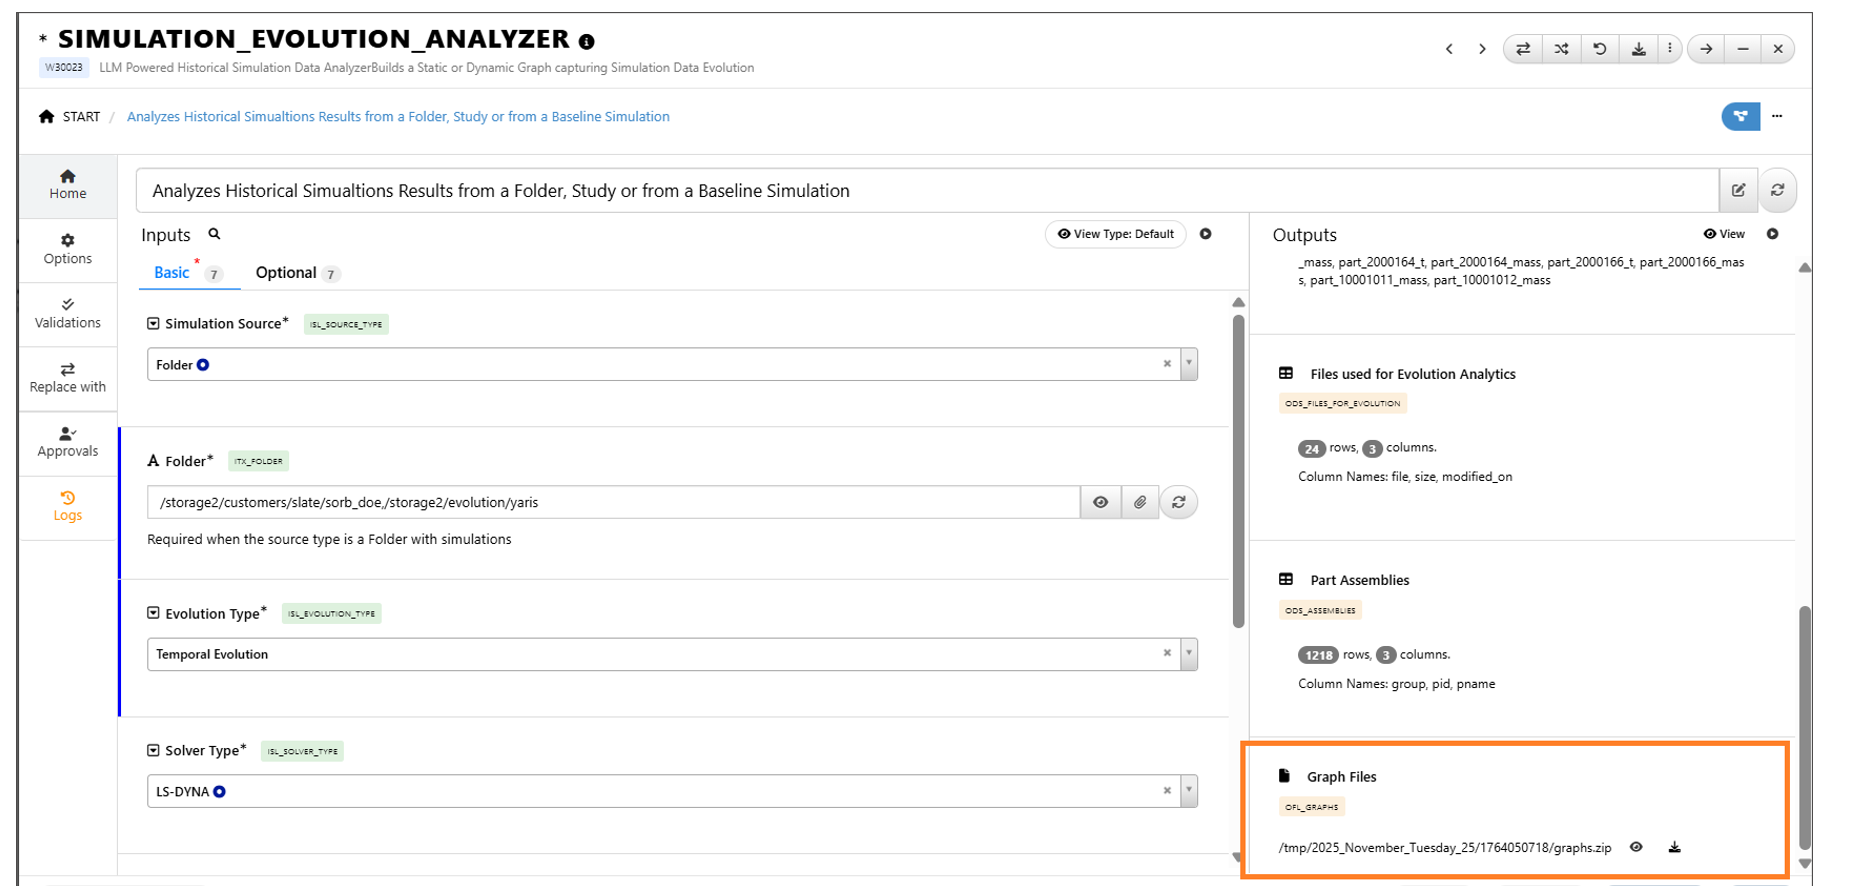This screenshot has height=886, width=1853.
Task: Open the search icon next to Inputs
Action: point(214,234)
